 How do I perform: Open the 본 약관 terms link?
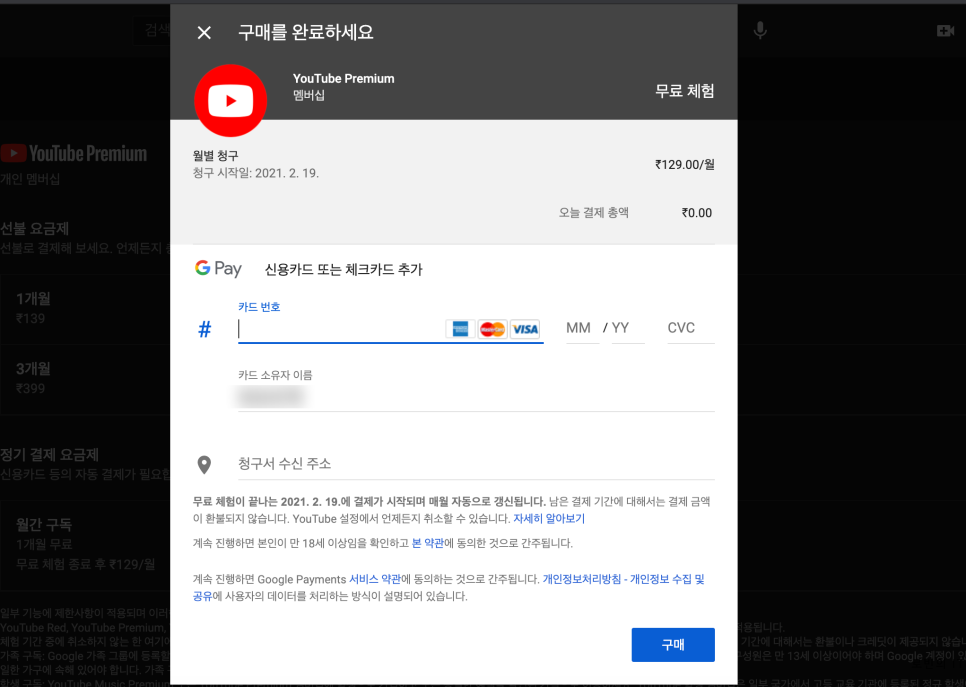click(x=428, y=543)
